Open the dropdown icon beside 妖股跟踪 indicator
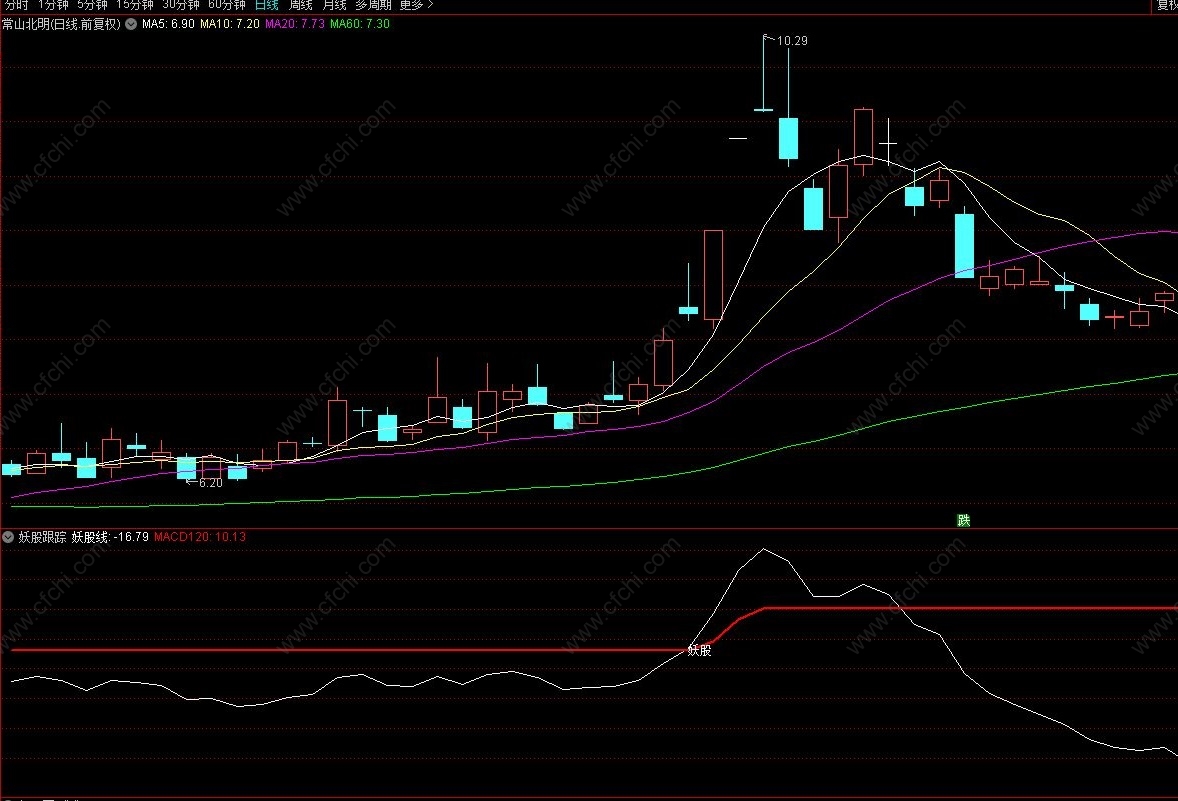1178x801 pixels. coord(8,537)
